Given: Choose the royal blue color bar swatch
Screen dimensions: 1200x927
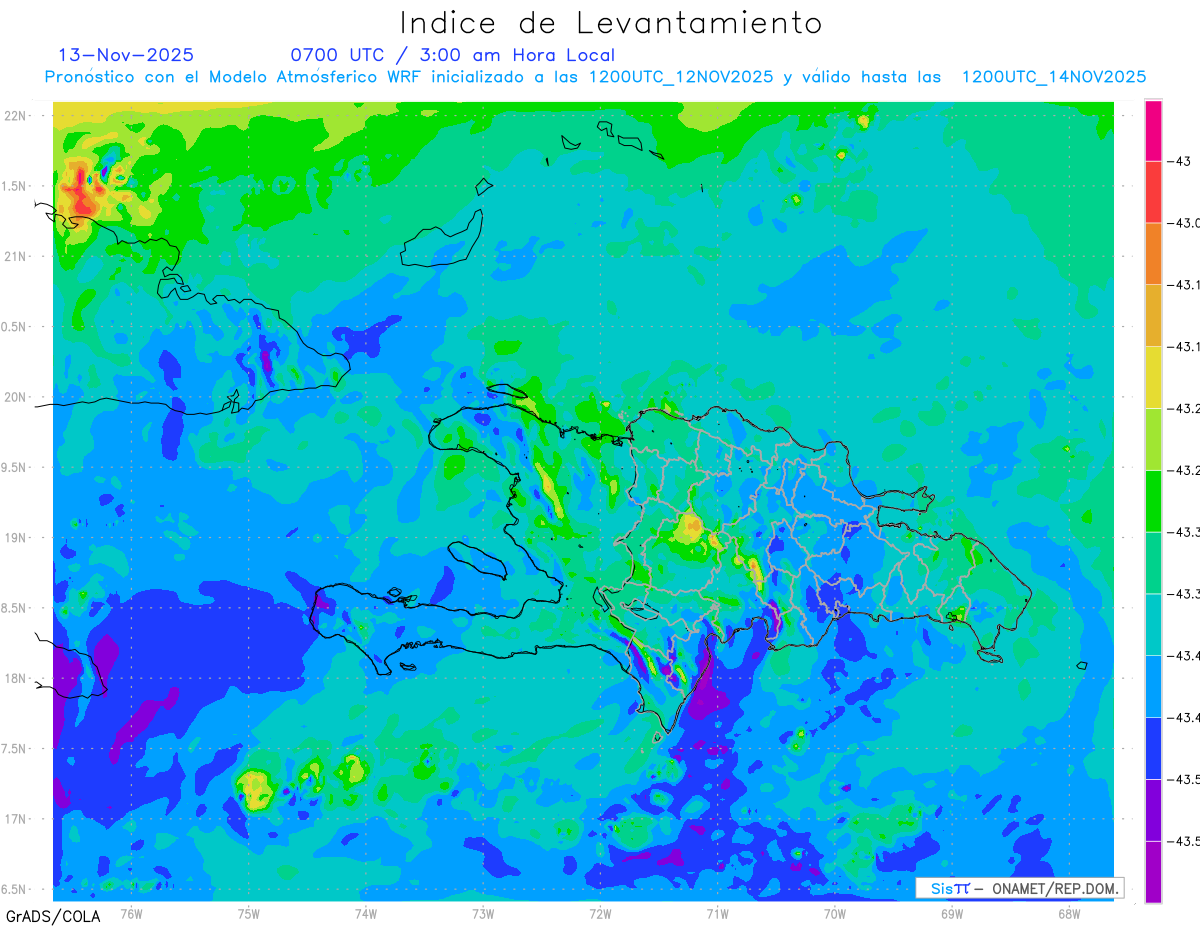Looking at the screenshot, I should click(1153, 747).
